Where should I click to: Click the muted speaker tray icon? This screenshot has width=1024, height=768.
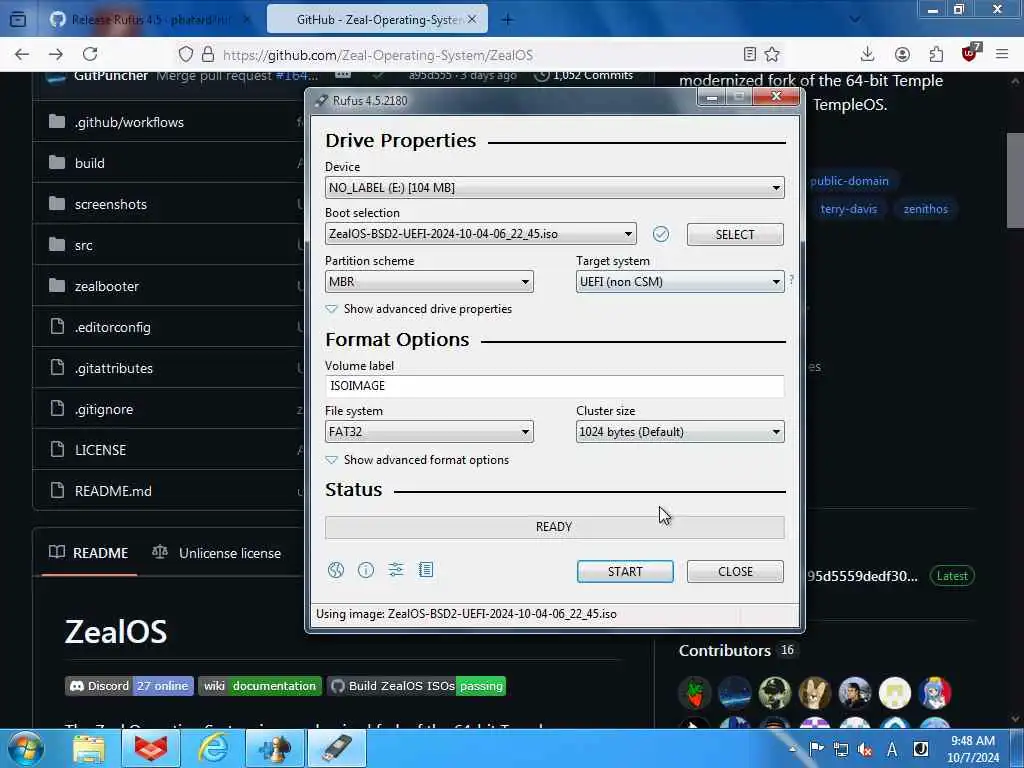866,750
